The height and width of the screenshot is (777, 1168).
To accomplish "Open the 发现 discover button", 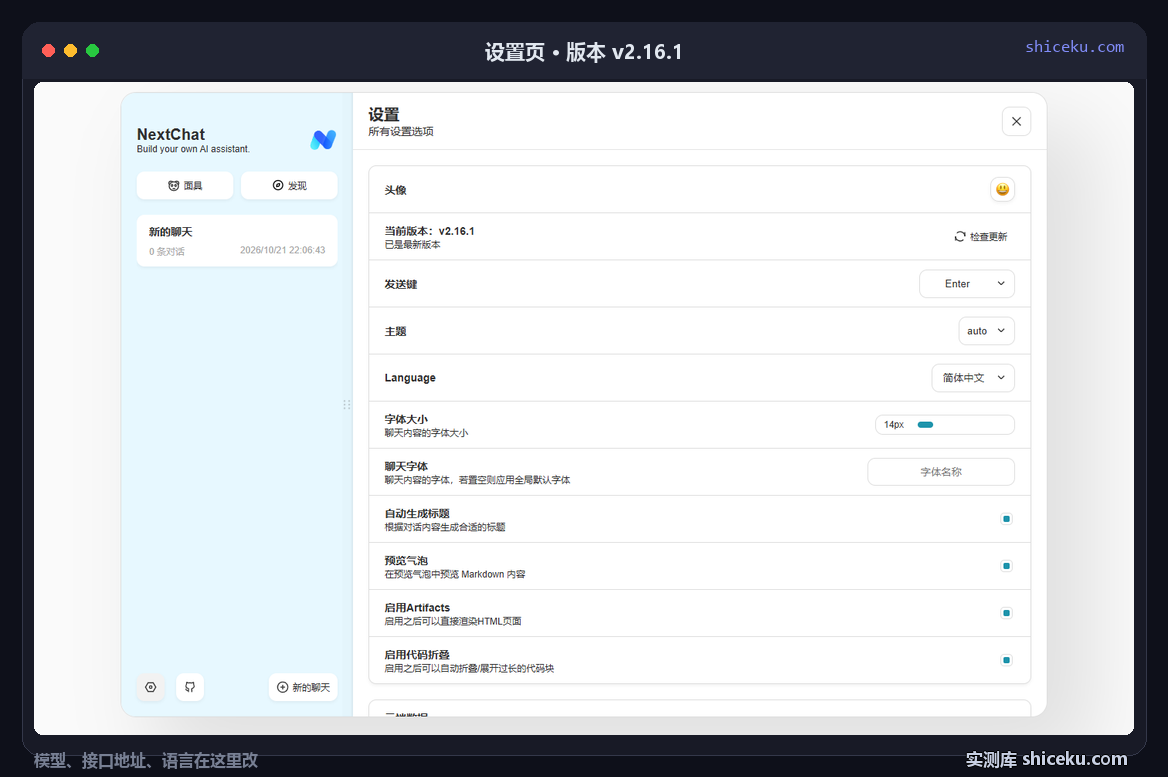I will coord(289,185).
